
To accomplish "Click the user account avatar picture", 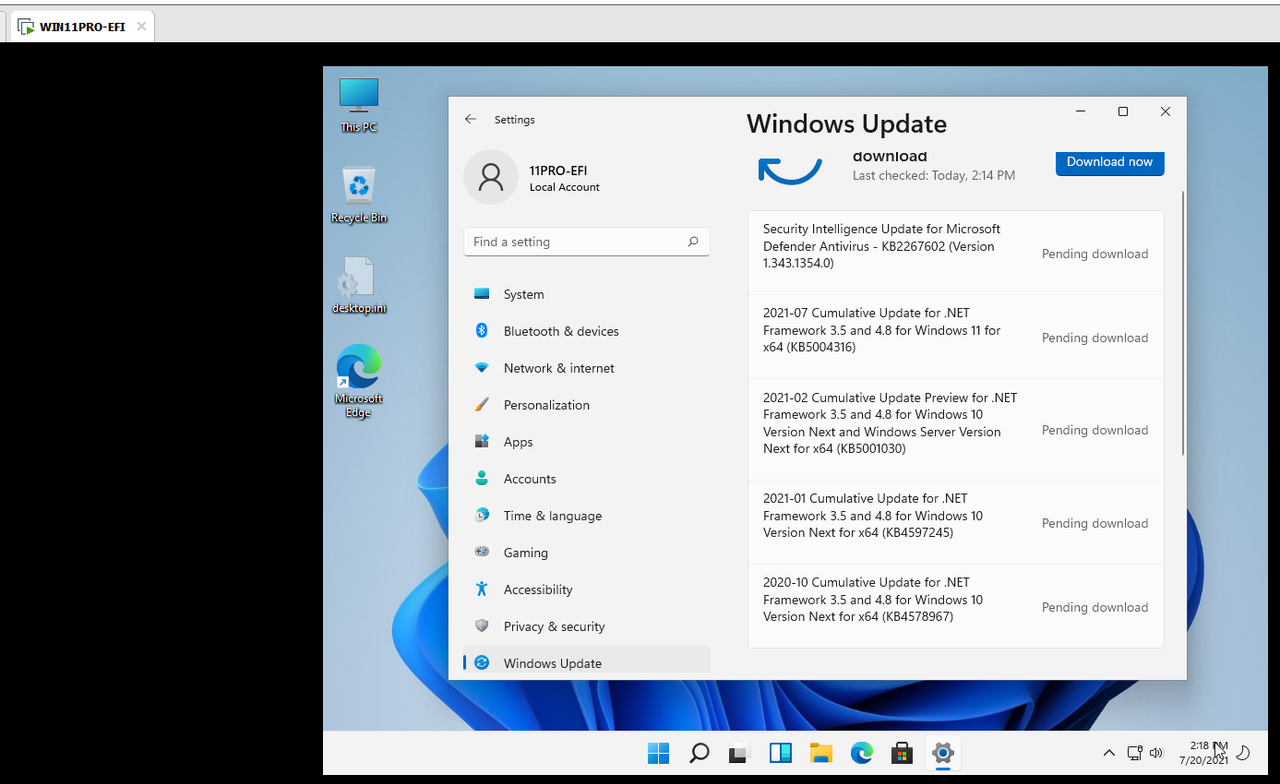I will [x=491, y=177].
